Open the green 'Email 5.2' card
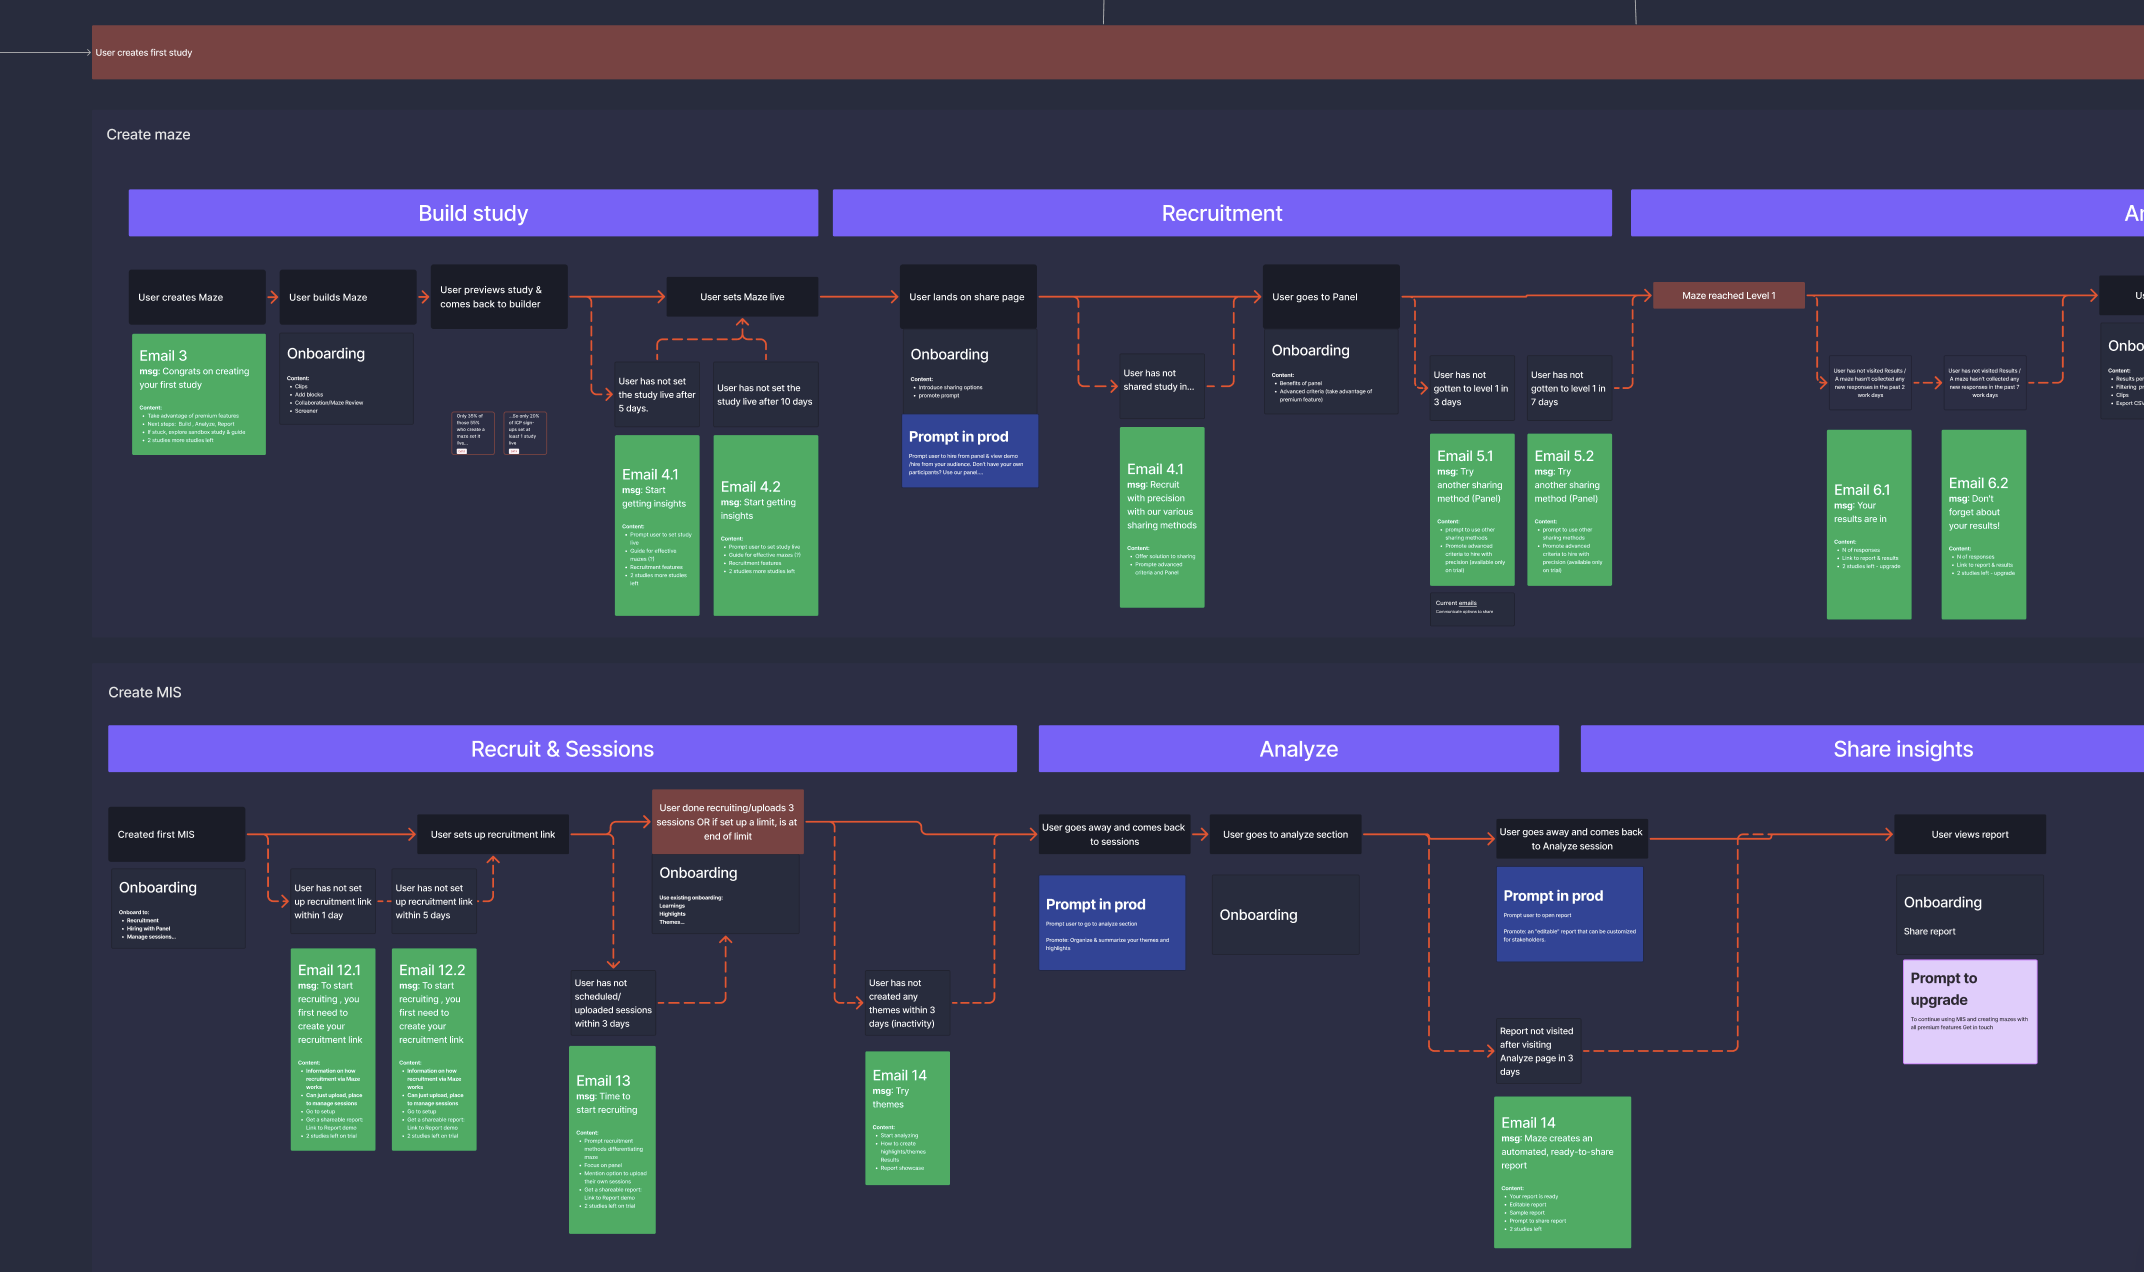 [x=1569, y=509]
